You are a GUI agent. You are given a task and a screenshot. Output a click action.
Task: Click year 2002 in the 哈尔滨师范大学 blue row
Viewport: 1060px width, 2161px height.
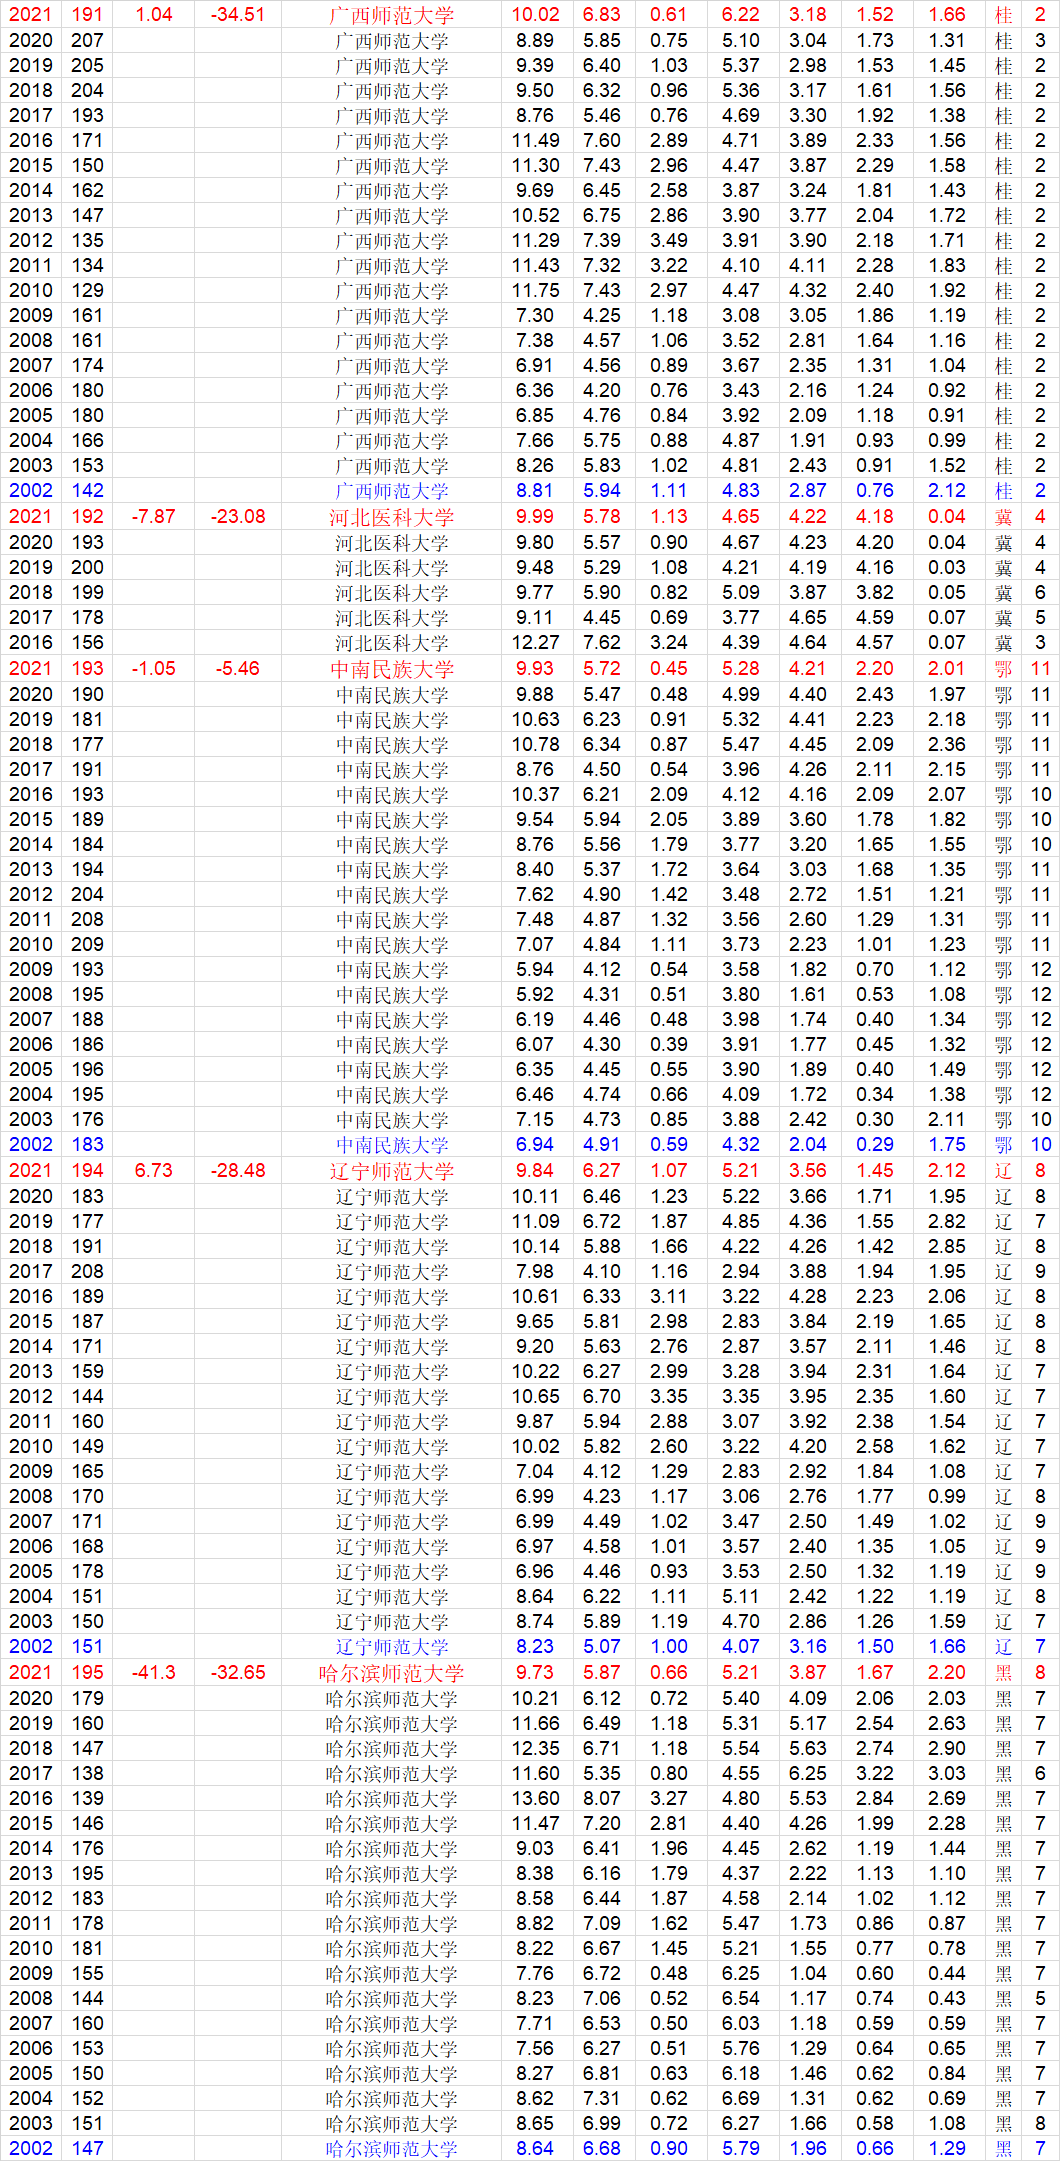tap(30, 2149)
